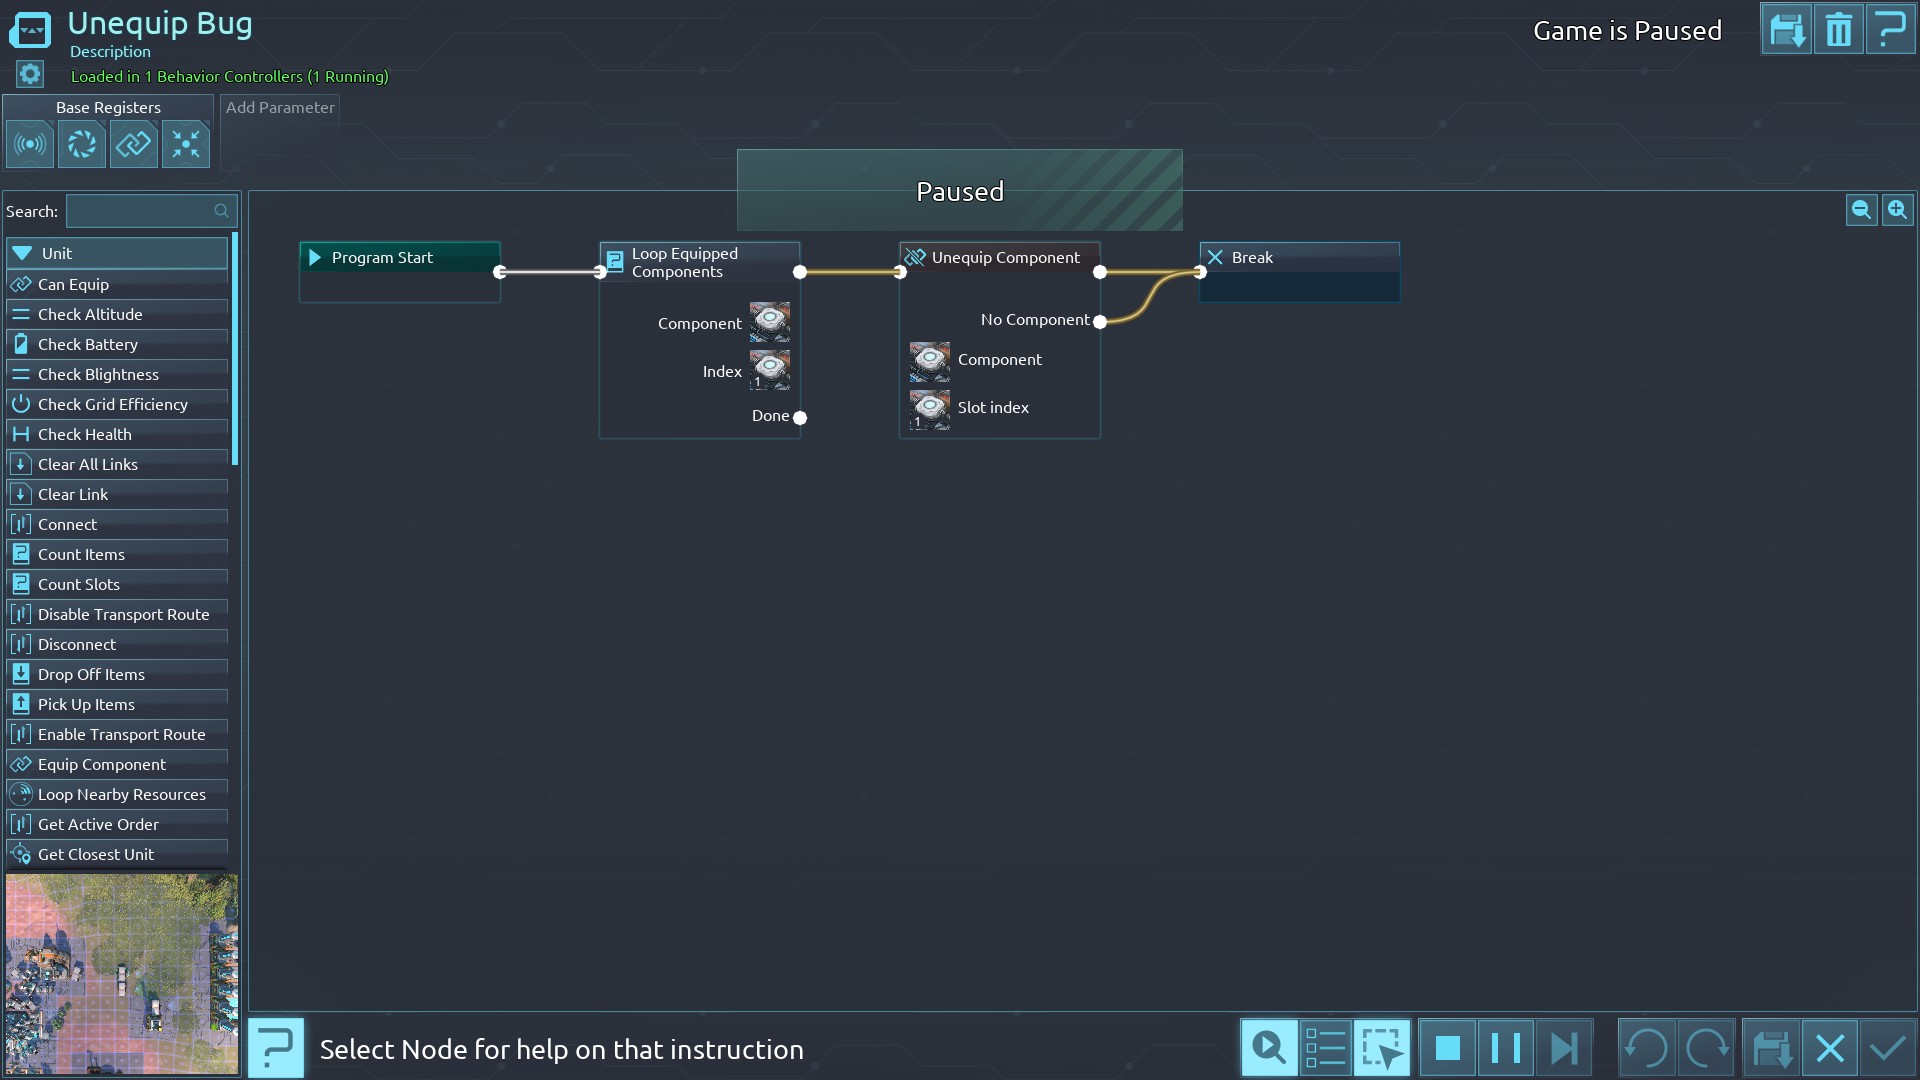This screenshot has width=1920, height=1080.
Task: Delete the behavior with the trash icon
Action: [x=1838, y=30]
